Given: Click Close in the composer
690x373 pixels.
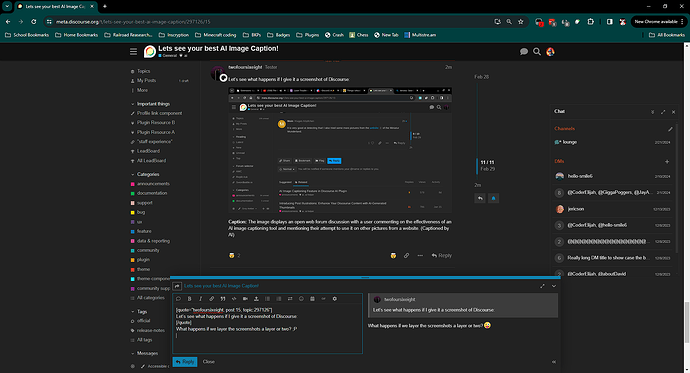Looking at the screenshot, I should [209, 362].
